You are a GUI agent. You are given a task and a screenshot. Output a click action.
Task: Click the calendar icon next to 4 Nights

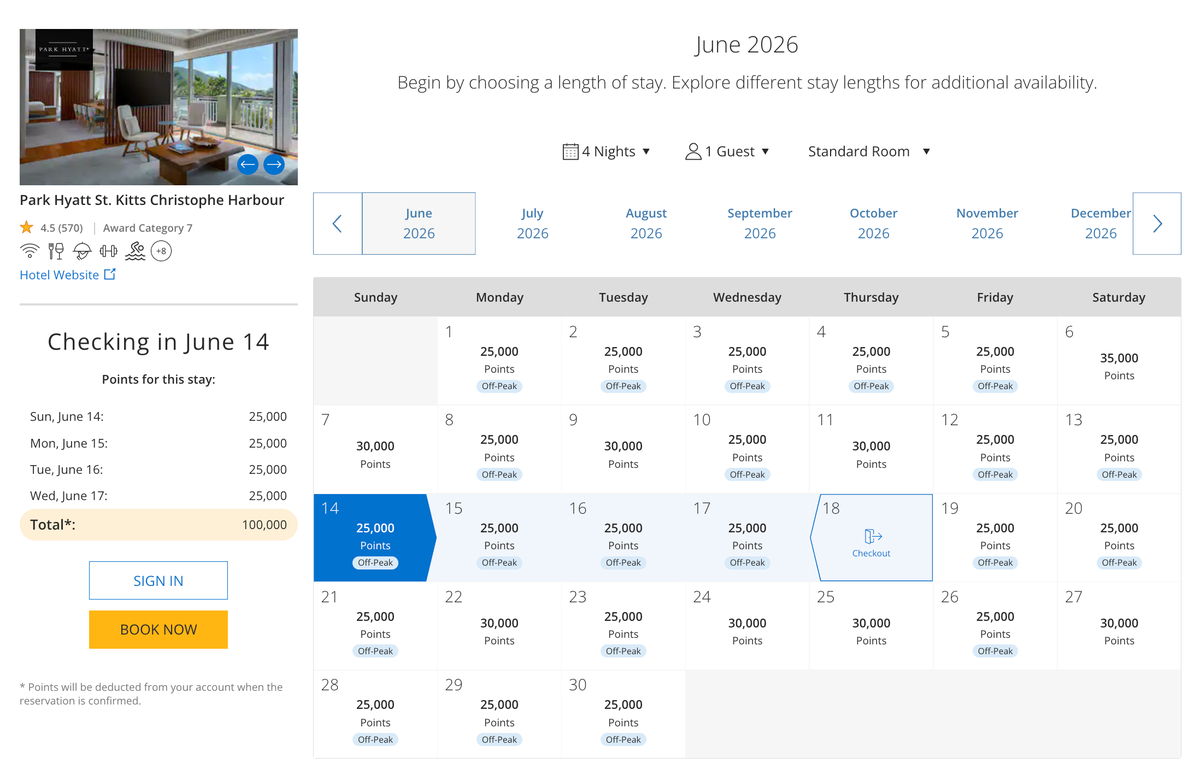[571, 151]
